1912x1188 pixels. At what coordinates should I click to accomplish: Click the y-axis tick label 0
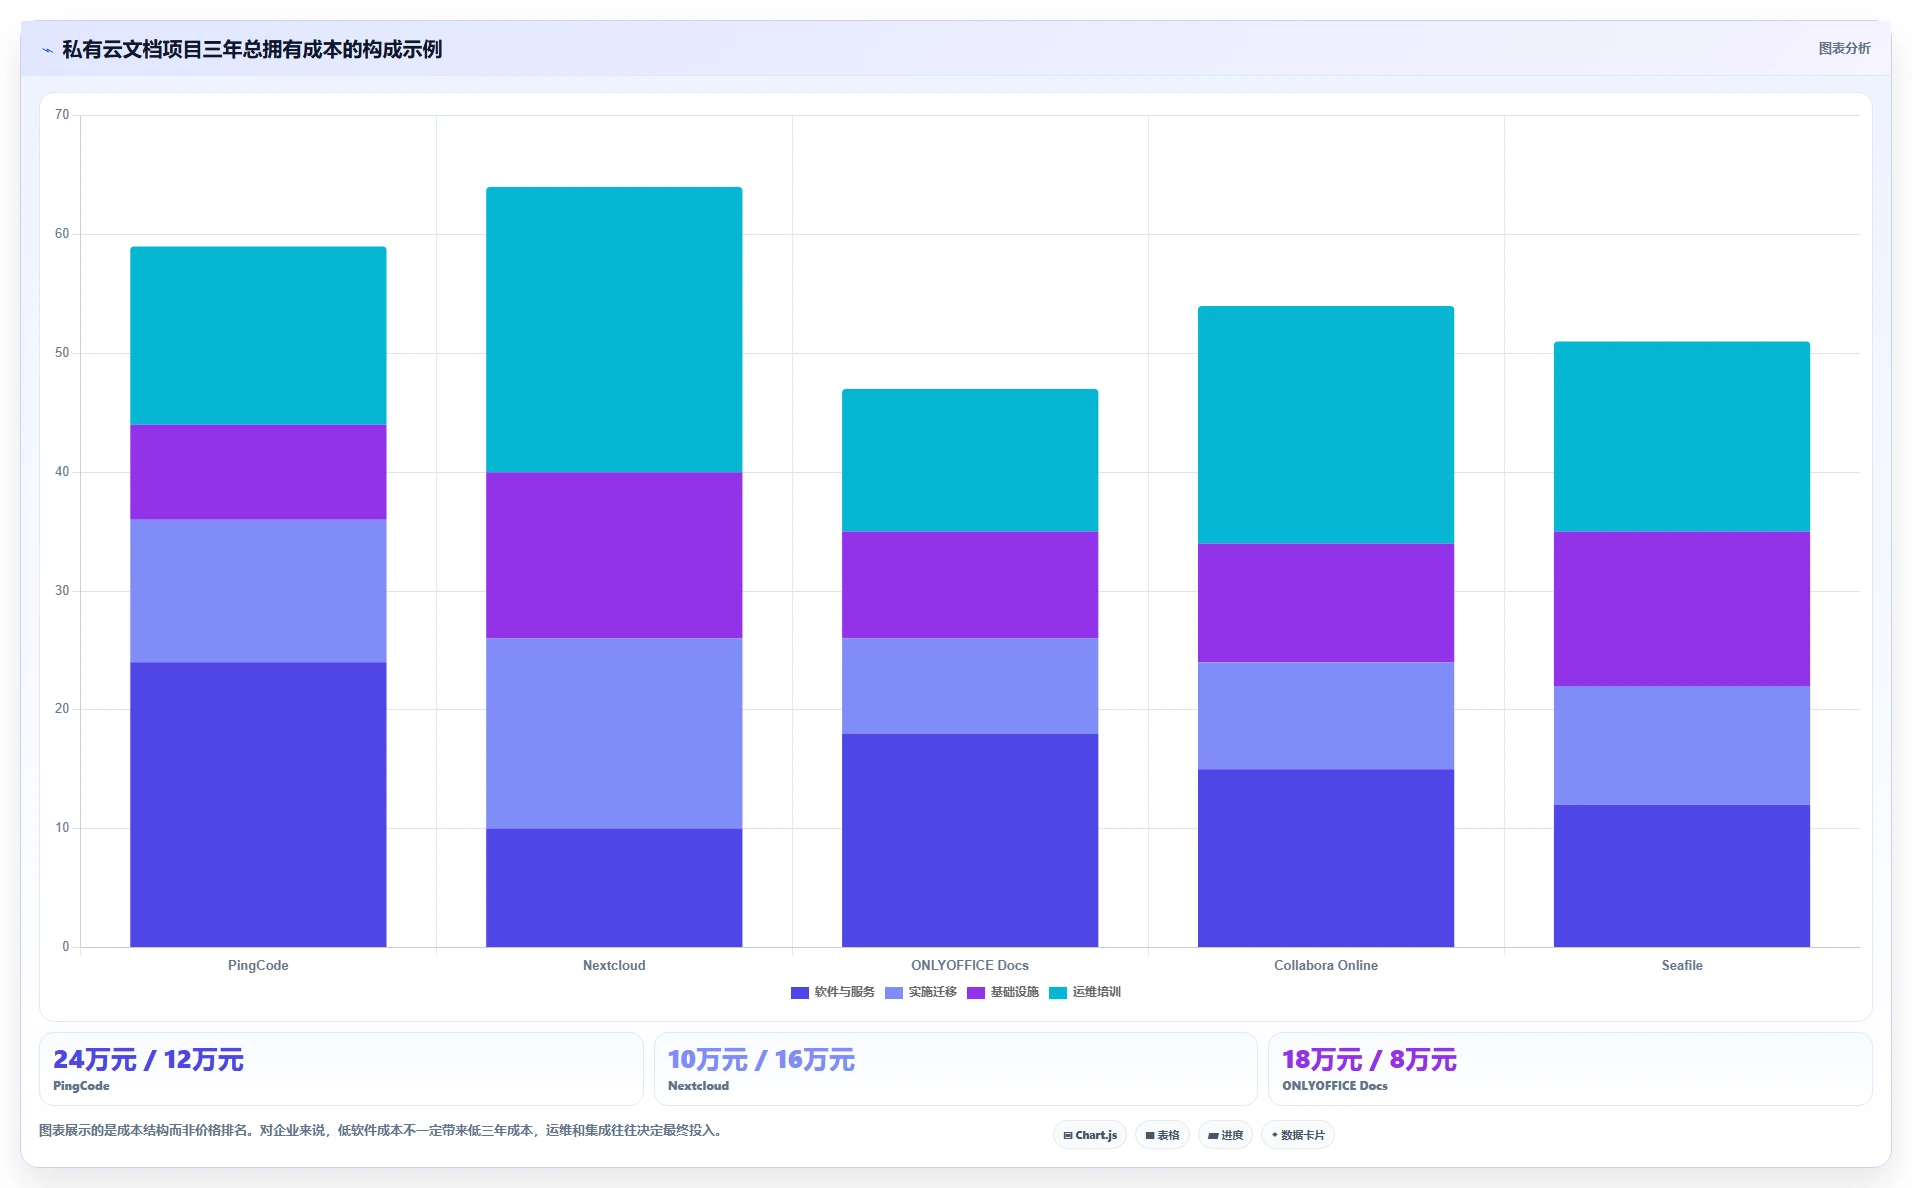coord(66,947)
